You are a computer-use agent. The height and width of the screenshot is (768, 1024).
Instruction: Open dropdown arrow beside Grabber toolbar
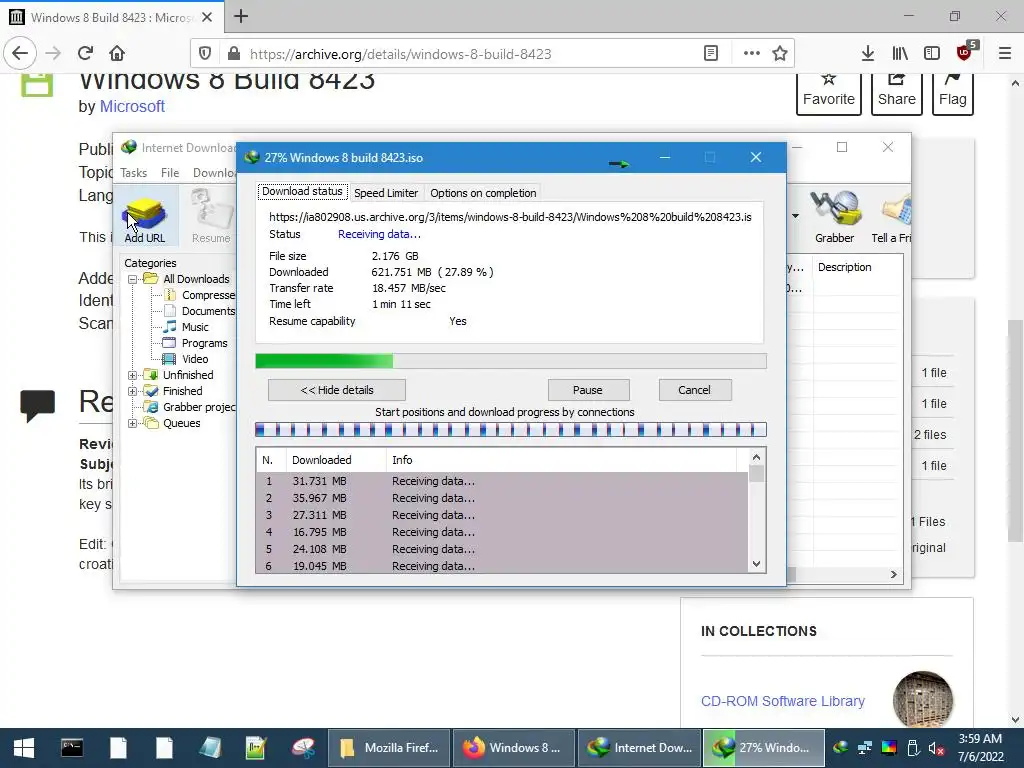pos(795,216)
